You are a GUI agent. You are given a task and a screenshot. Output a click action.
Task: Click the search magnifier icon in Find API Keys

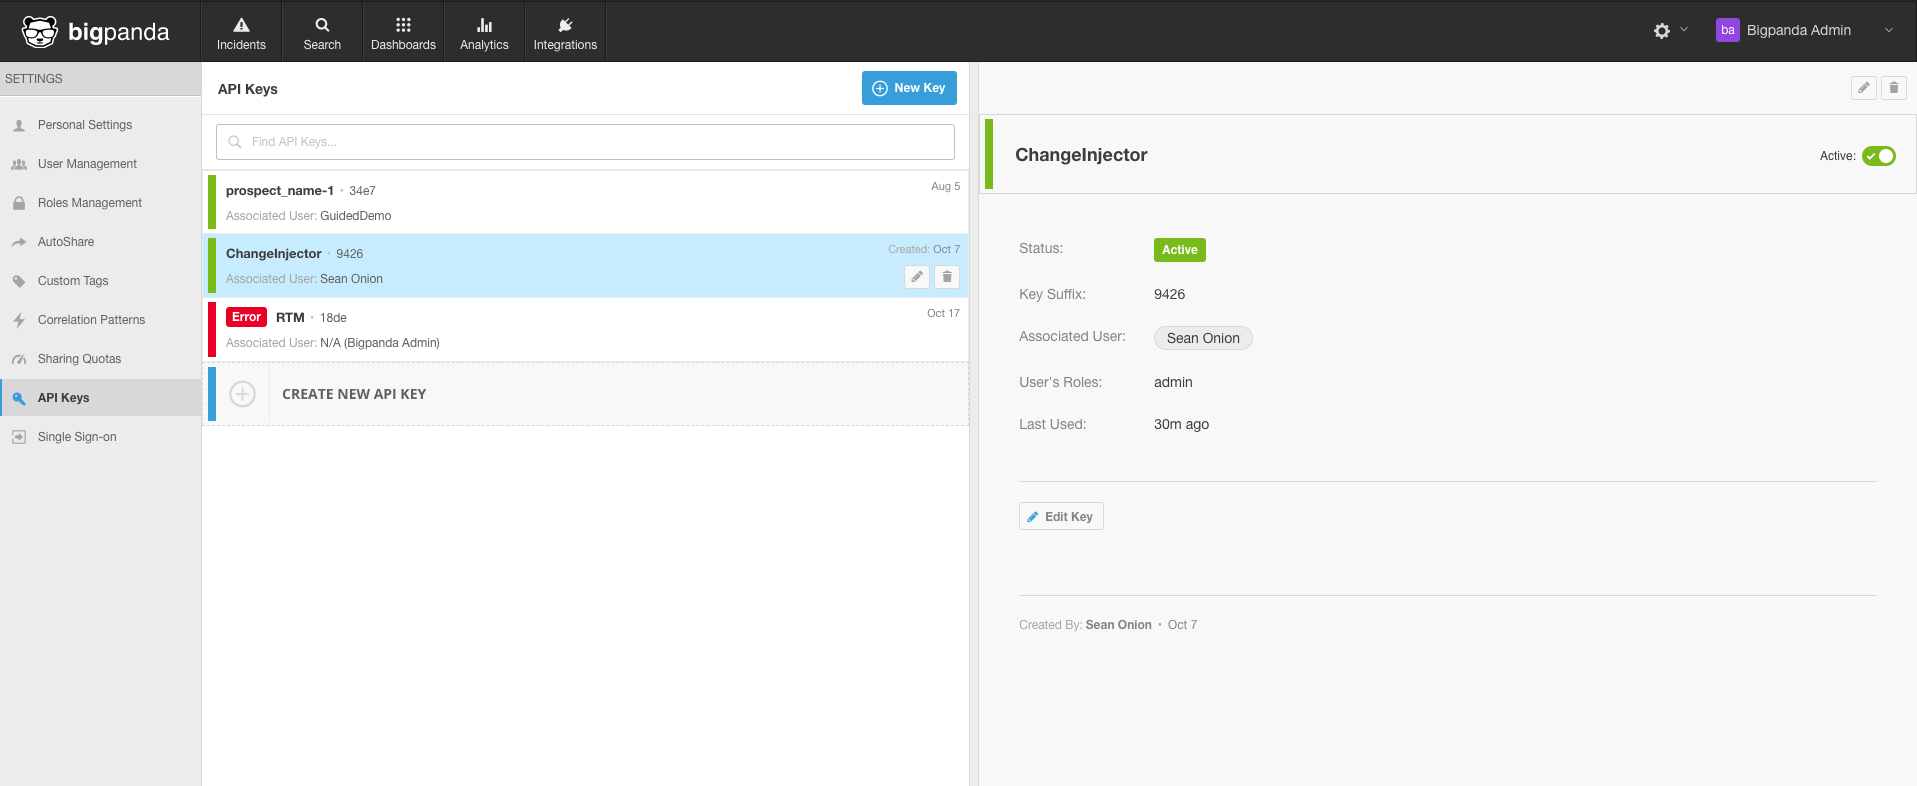[x=235, y=142]
